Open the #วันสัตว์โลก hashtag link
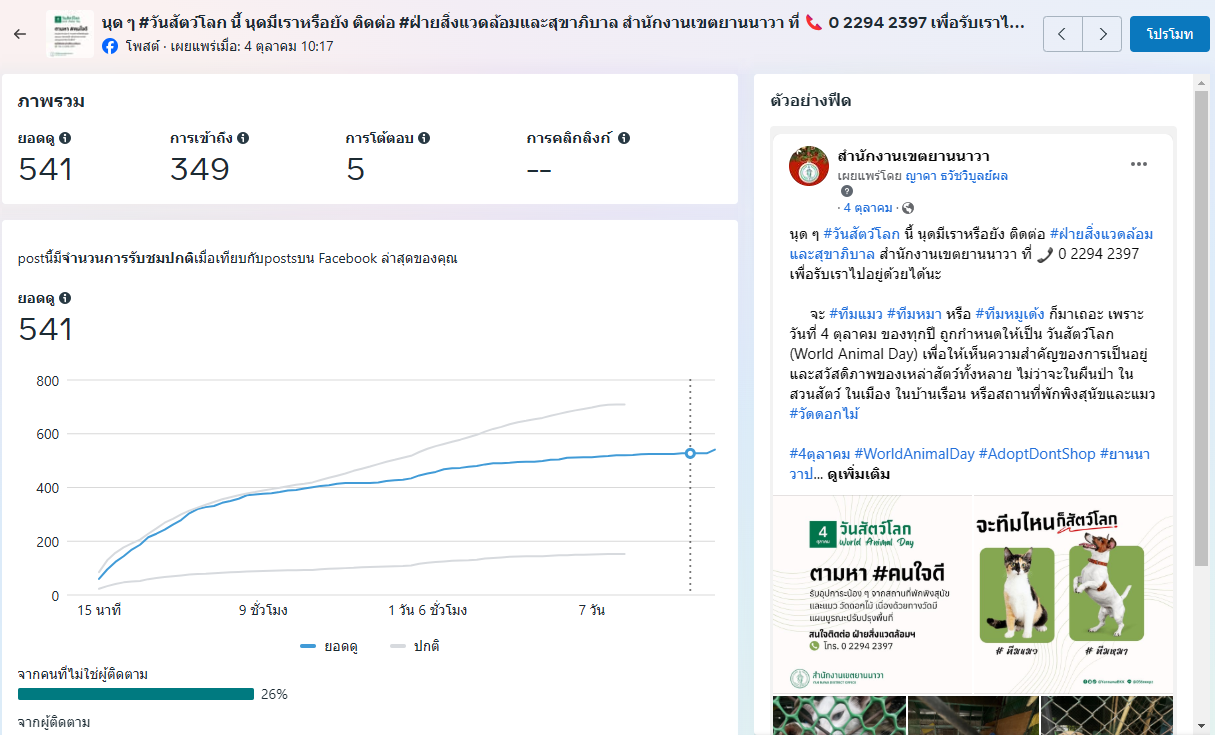The image size is (1215, 735). (x=861, y=234)
